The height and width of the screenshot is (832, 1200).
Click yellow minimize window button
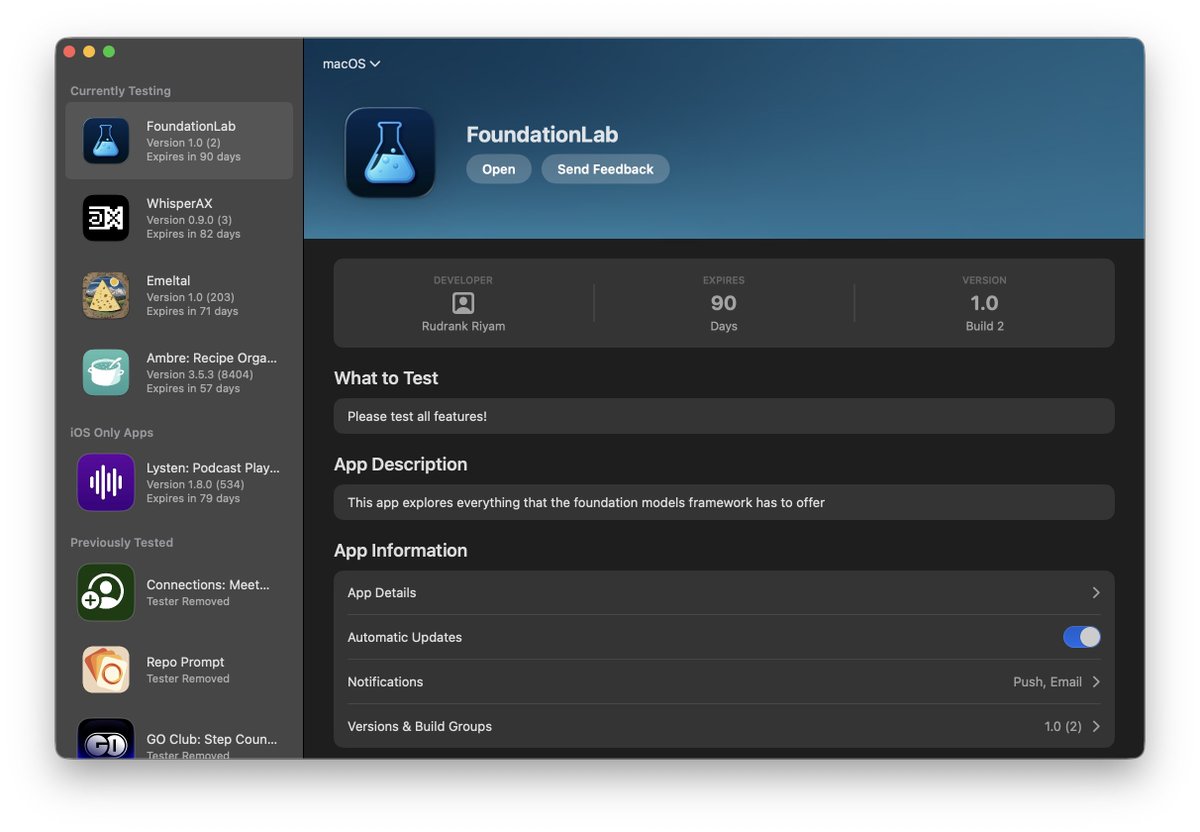(89, 51)
